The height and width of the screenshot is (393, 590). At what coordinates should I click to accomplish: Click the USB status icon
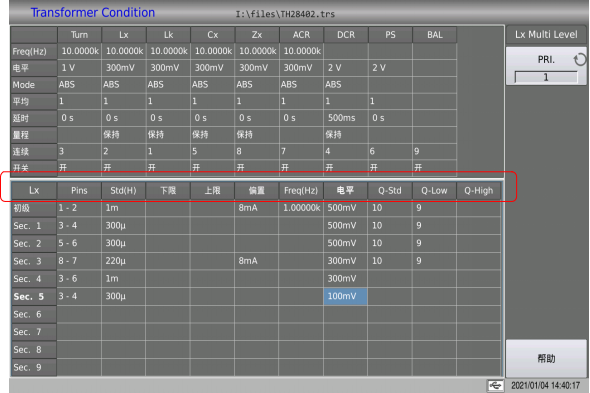tap(496, 385)
